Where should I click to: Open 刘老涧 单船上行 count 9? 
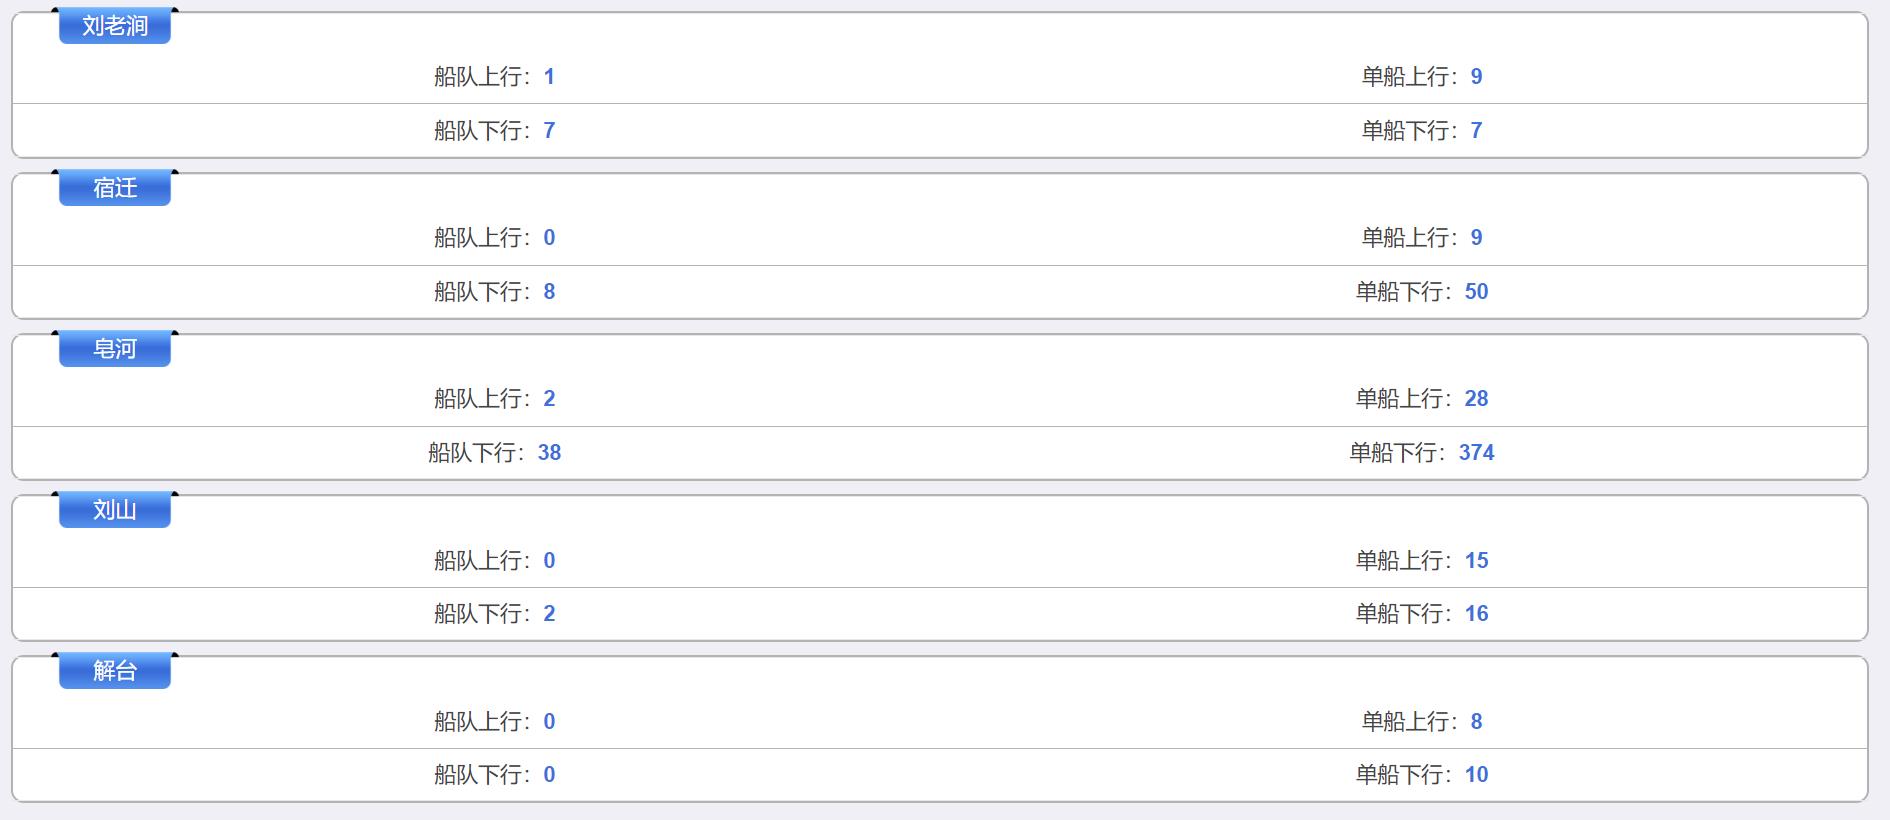[1476, 77]
